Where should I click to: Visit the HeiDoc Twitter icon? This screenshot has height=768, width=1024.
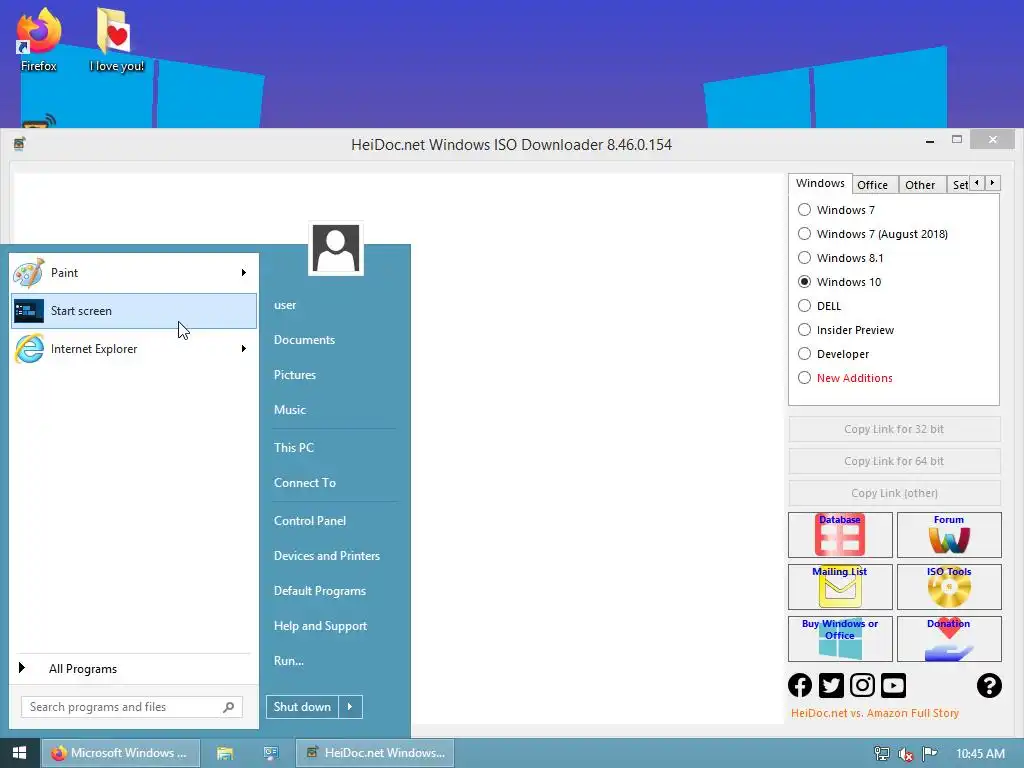click(x=831, y=685)
